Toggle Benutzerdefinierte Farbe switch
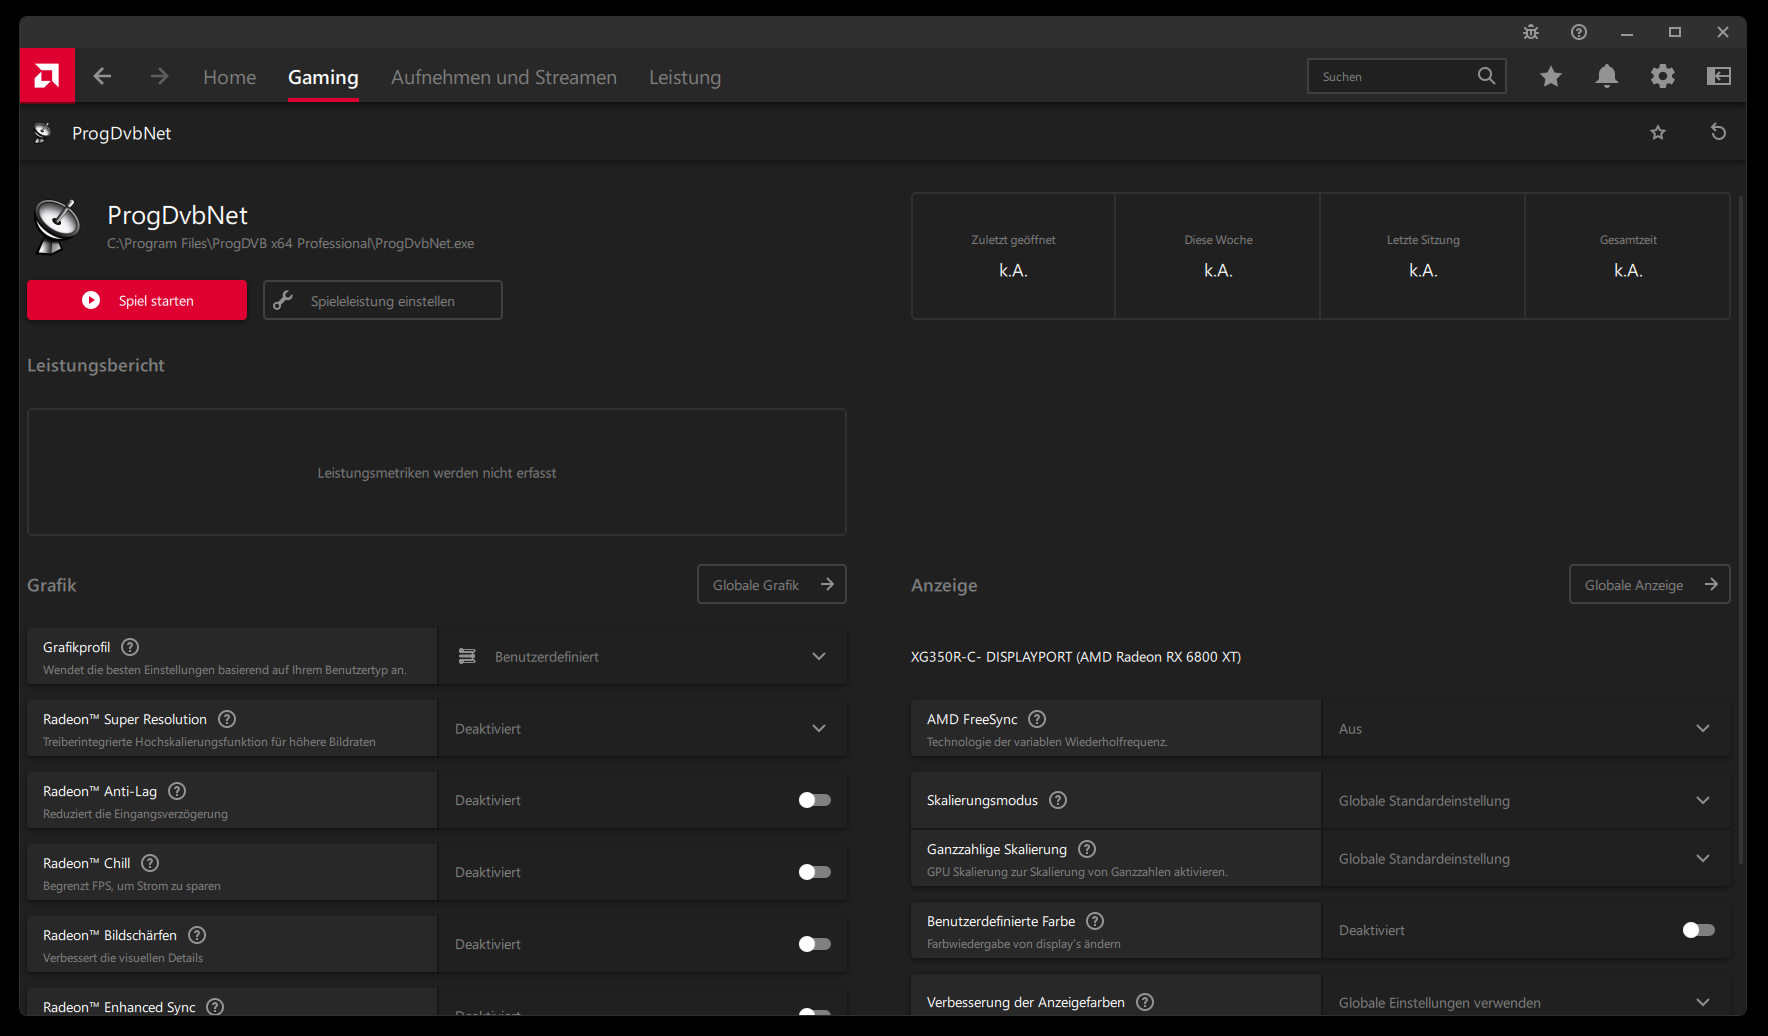1768x1036 pixels. pyautogui.click(x=1699, y=930)
